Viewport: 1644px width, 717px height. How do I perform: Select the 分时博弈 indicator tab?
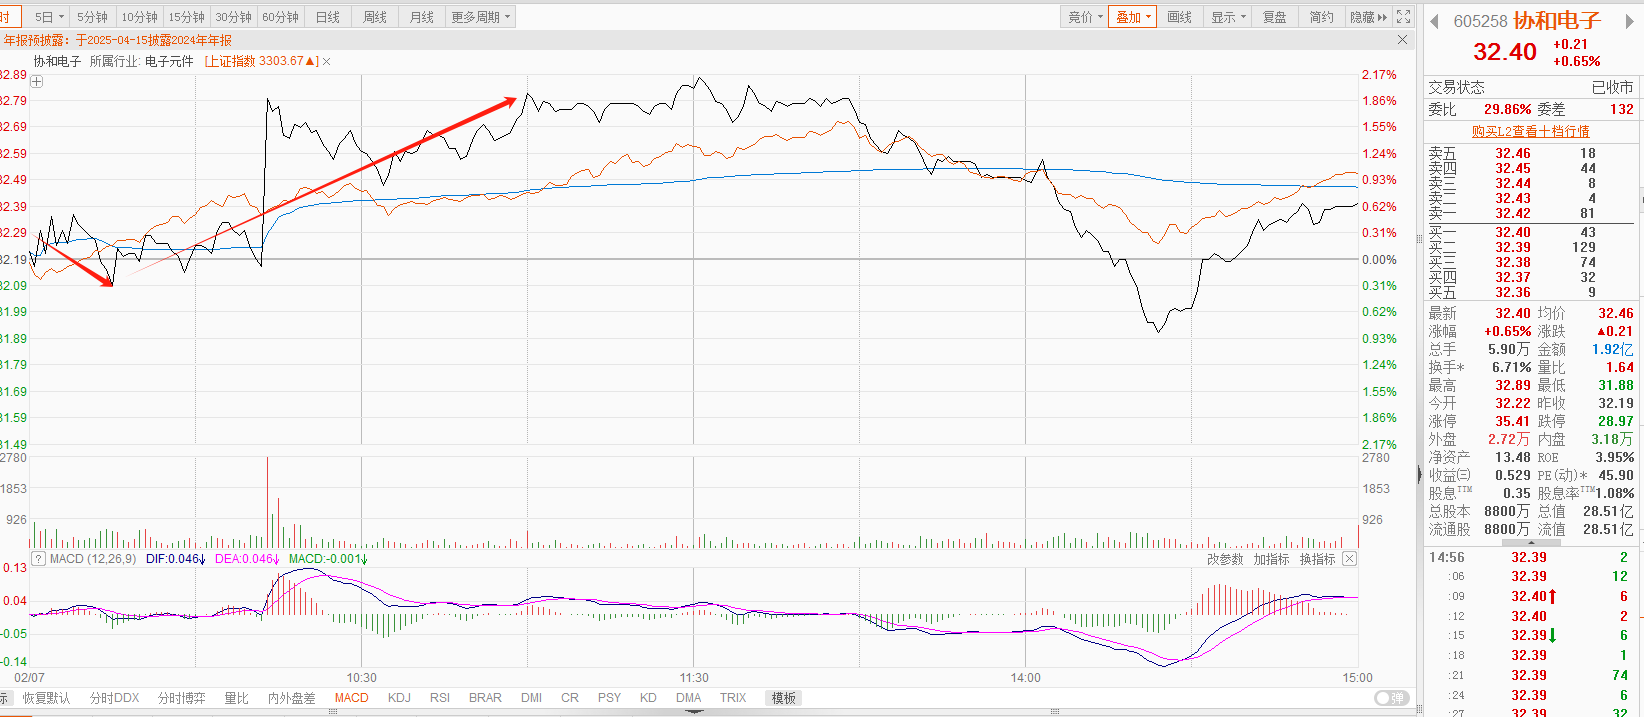(x=181, y=698)
